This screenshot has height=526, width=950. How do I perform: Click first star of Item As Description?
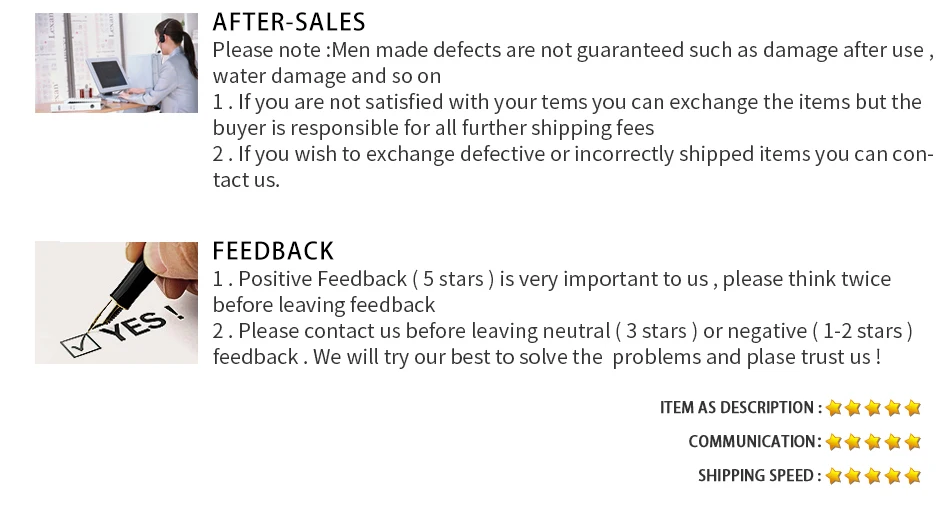(834, 408)
